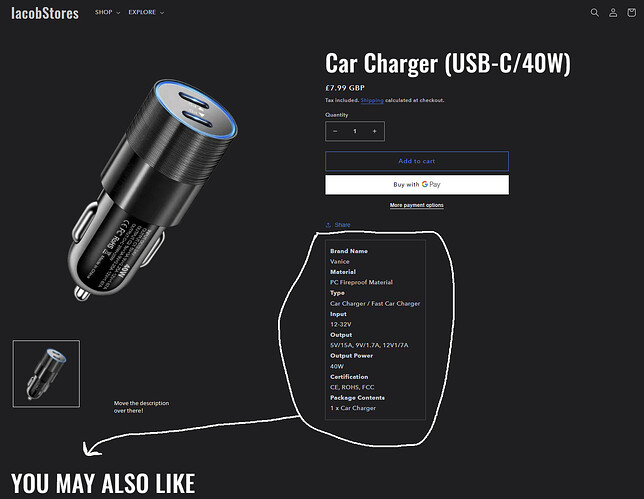The height and width of the screenshot is (499, 644).
Task: Select the car charger thumbnail image
Action: point(46,374)
